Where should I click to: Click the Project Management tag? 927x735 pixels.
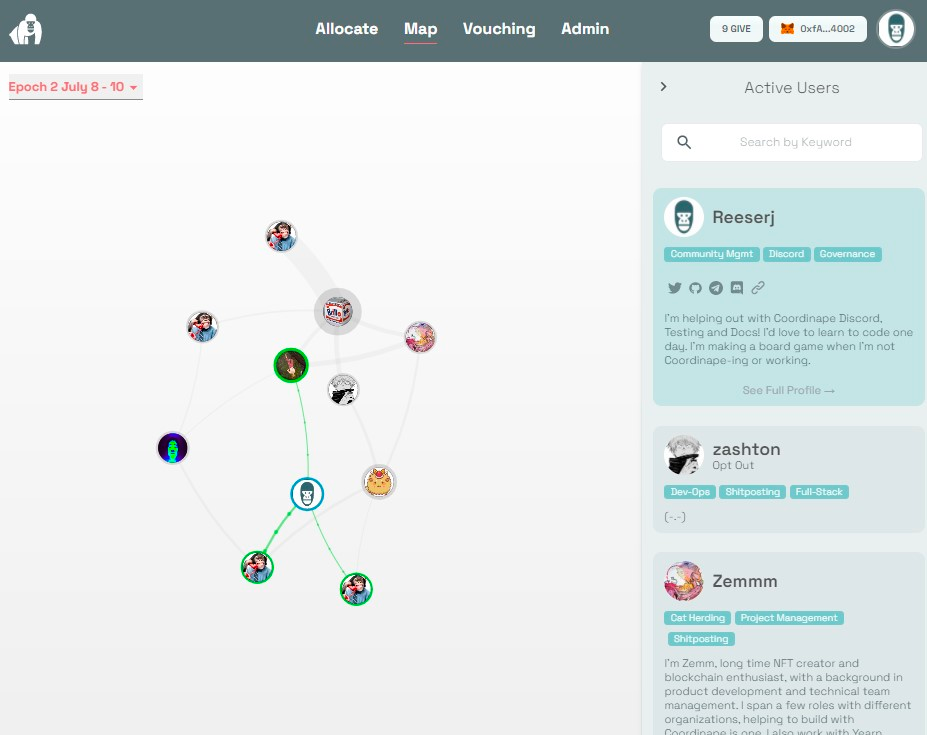(x=789, y=618)
